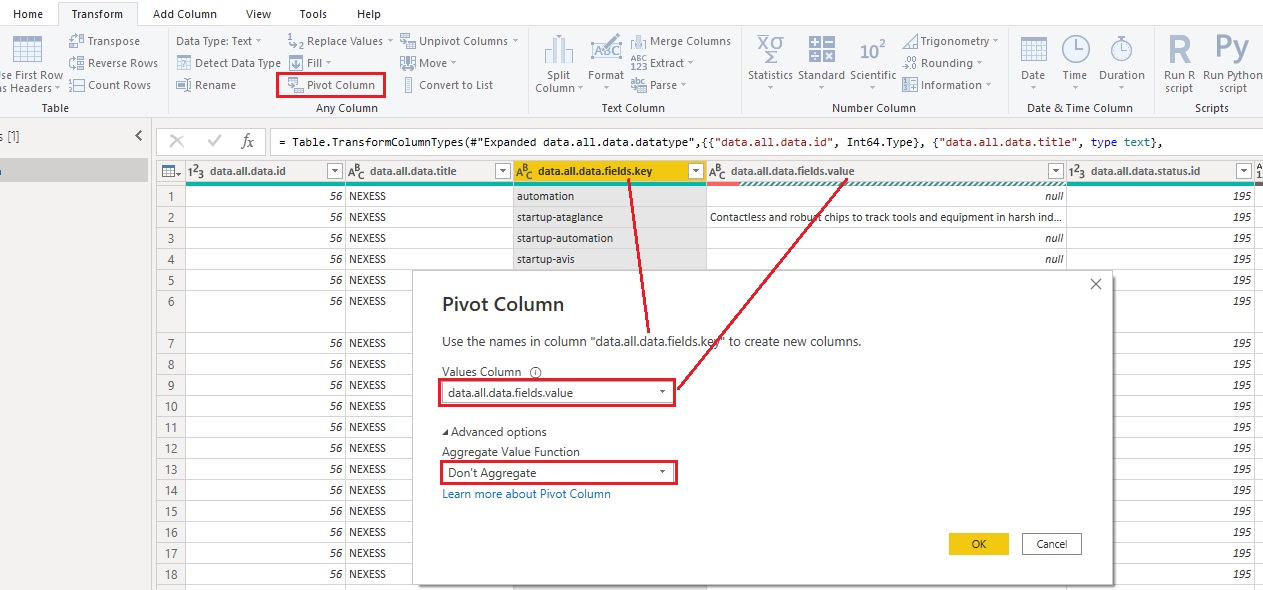Open Unpivot Columns dropdown
Screen dimensions: 1263x590
pos(460,41)
